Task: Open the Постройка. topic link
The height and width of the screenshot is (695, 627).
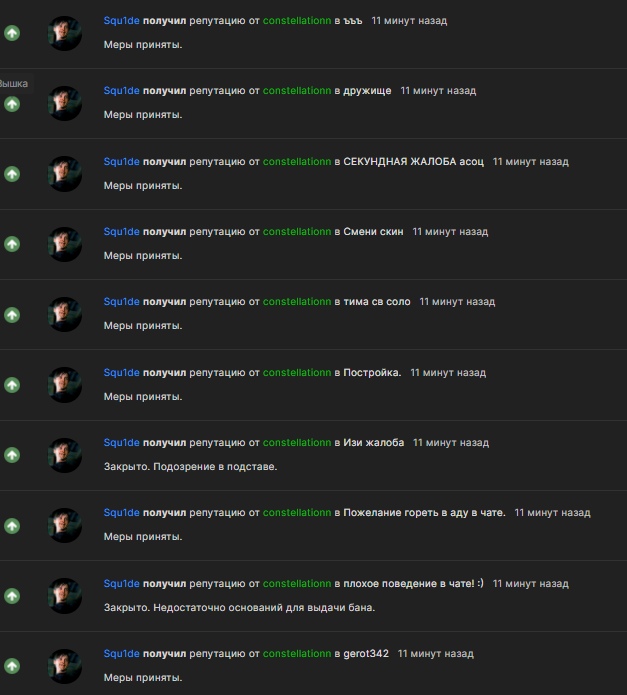Action: pyautogui.click(x=372, y=373)
